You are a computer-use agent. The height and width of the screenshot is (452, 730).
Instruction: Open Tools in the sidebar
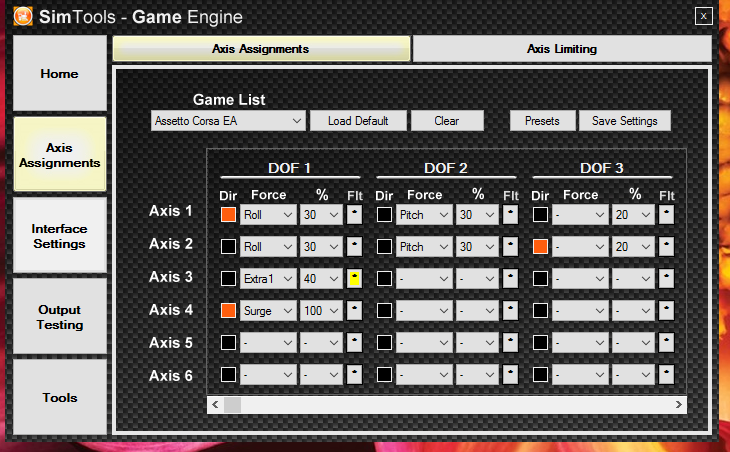pos(60,397)
